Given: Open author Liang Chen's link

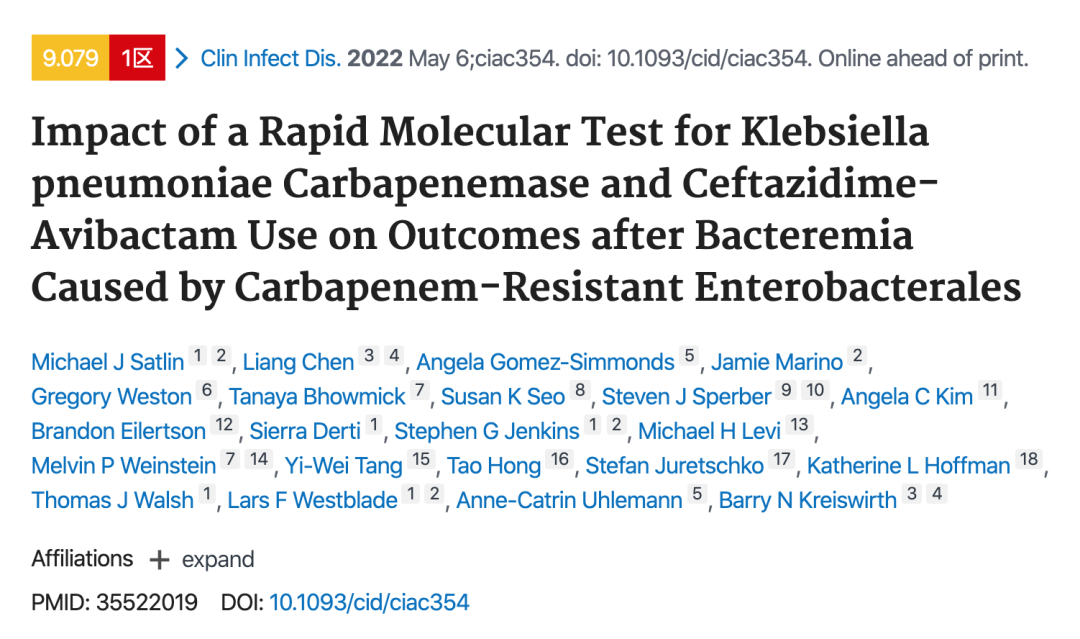Looking at the screenshot, I should click(298, 362).
